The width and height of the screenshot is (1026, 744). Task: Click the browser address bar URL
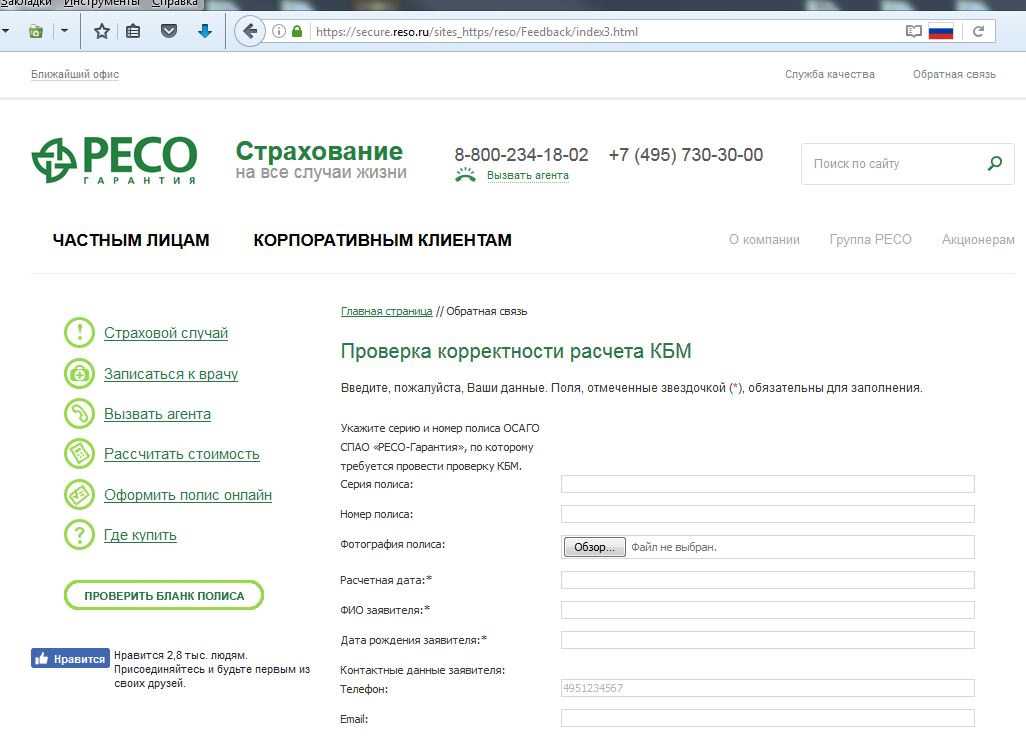point(476,31)
